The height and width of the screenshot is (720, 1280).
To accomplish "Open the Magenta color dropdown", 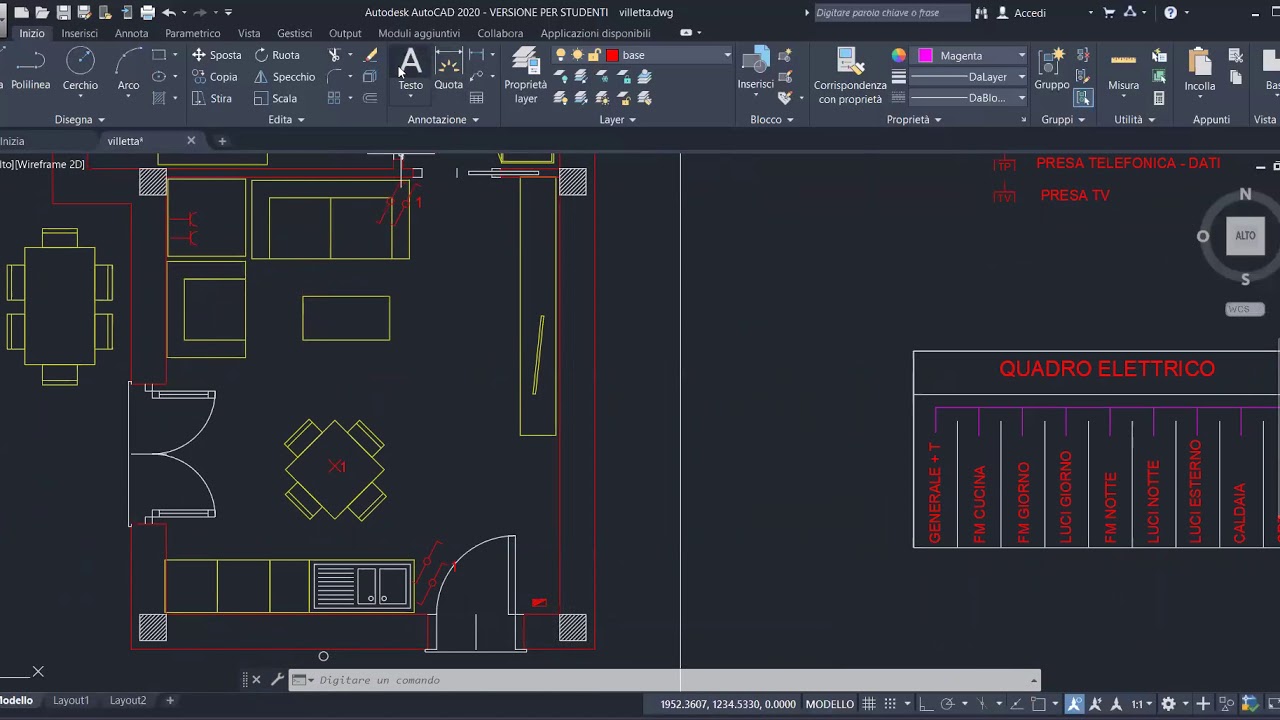I will click(x=1021, y=55).
